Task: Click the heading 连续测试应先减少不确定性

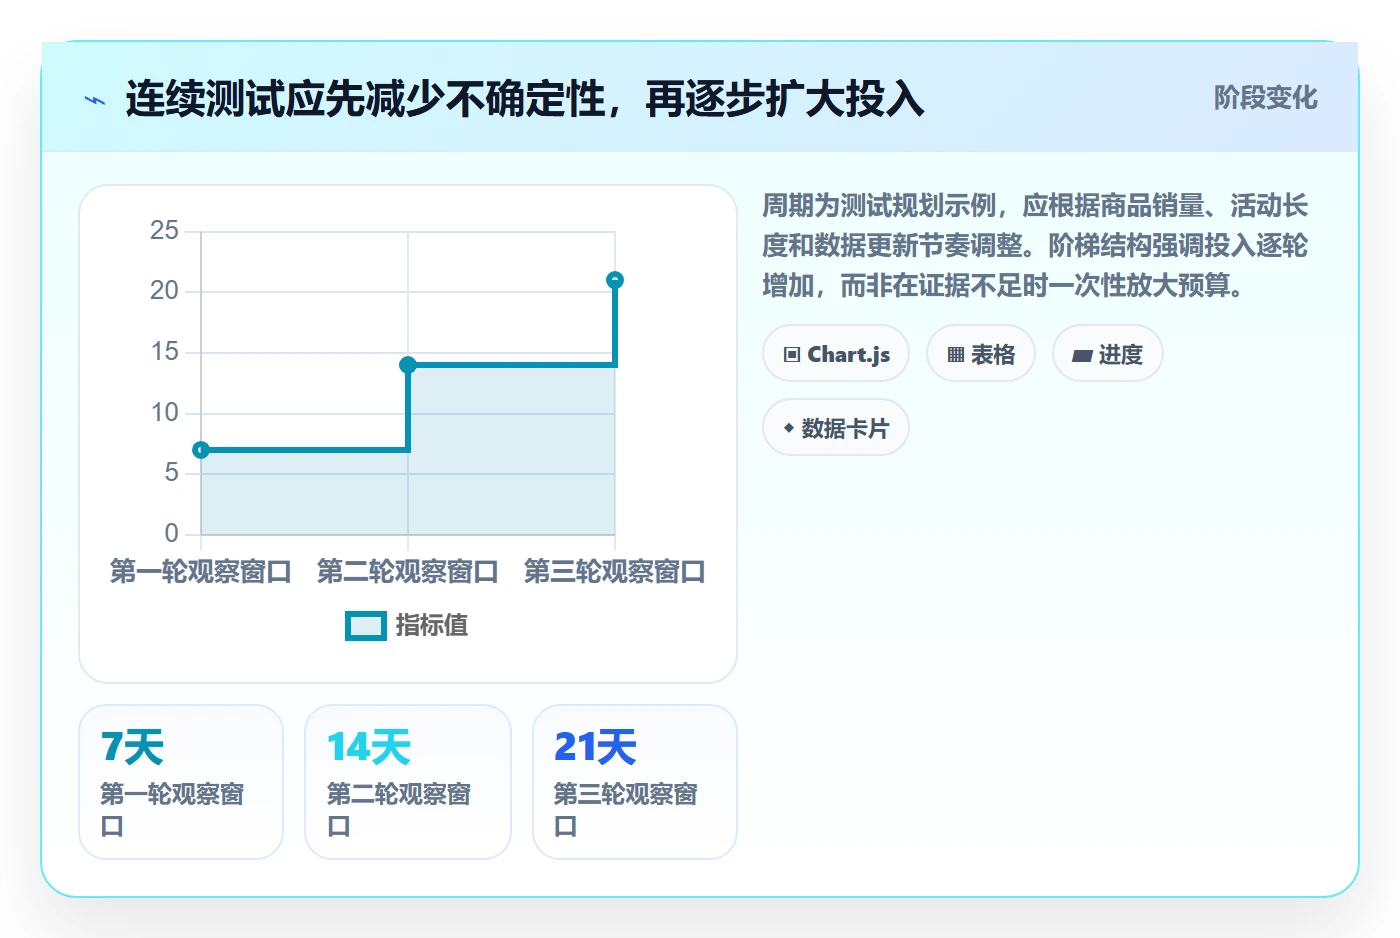Action: [x=524, y=99]
